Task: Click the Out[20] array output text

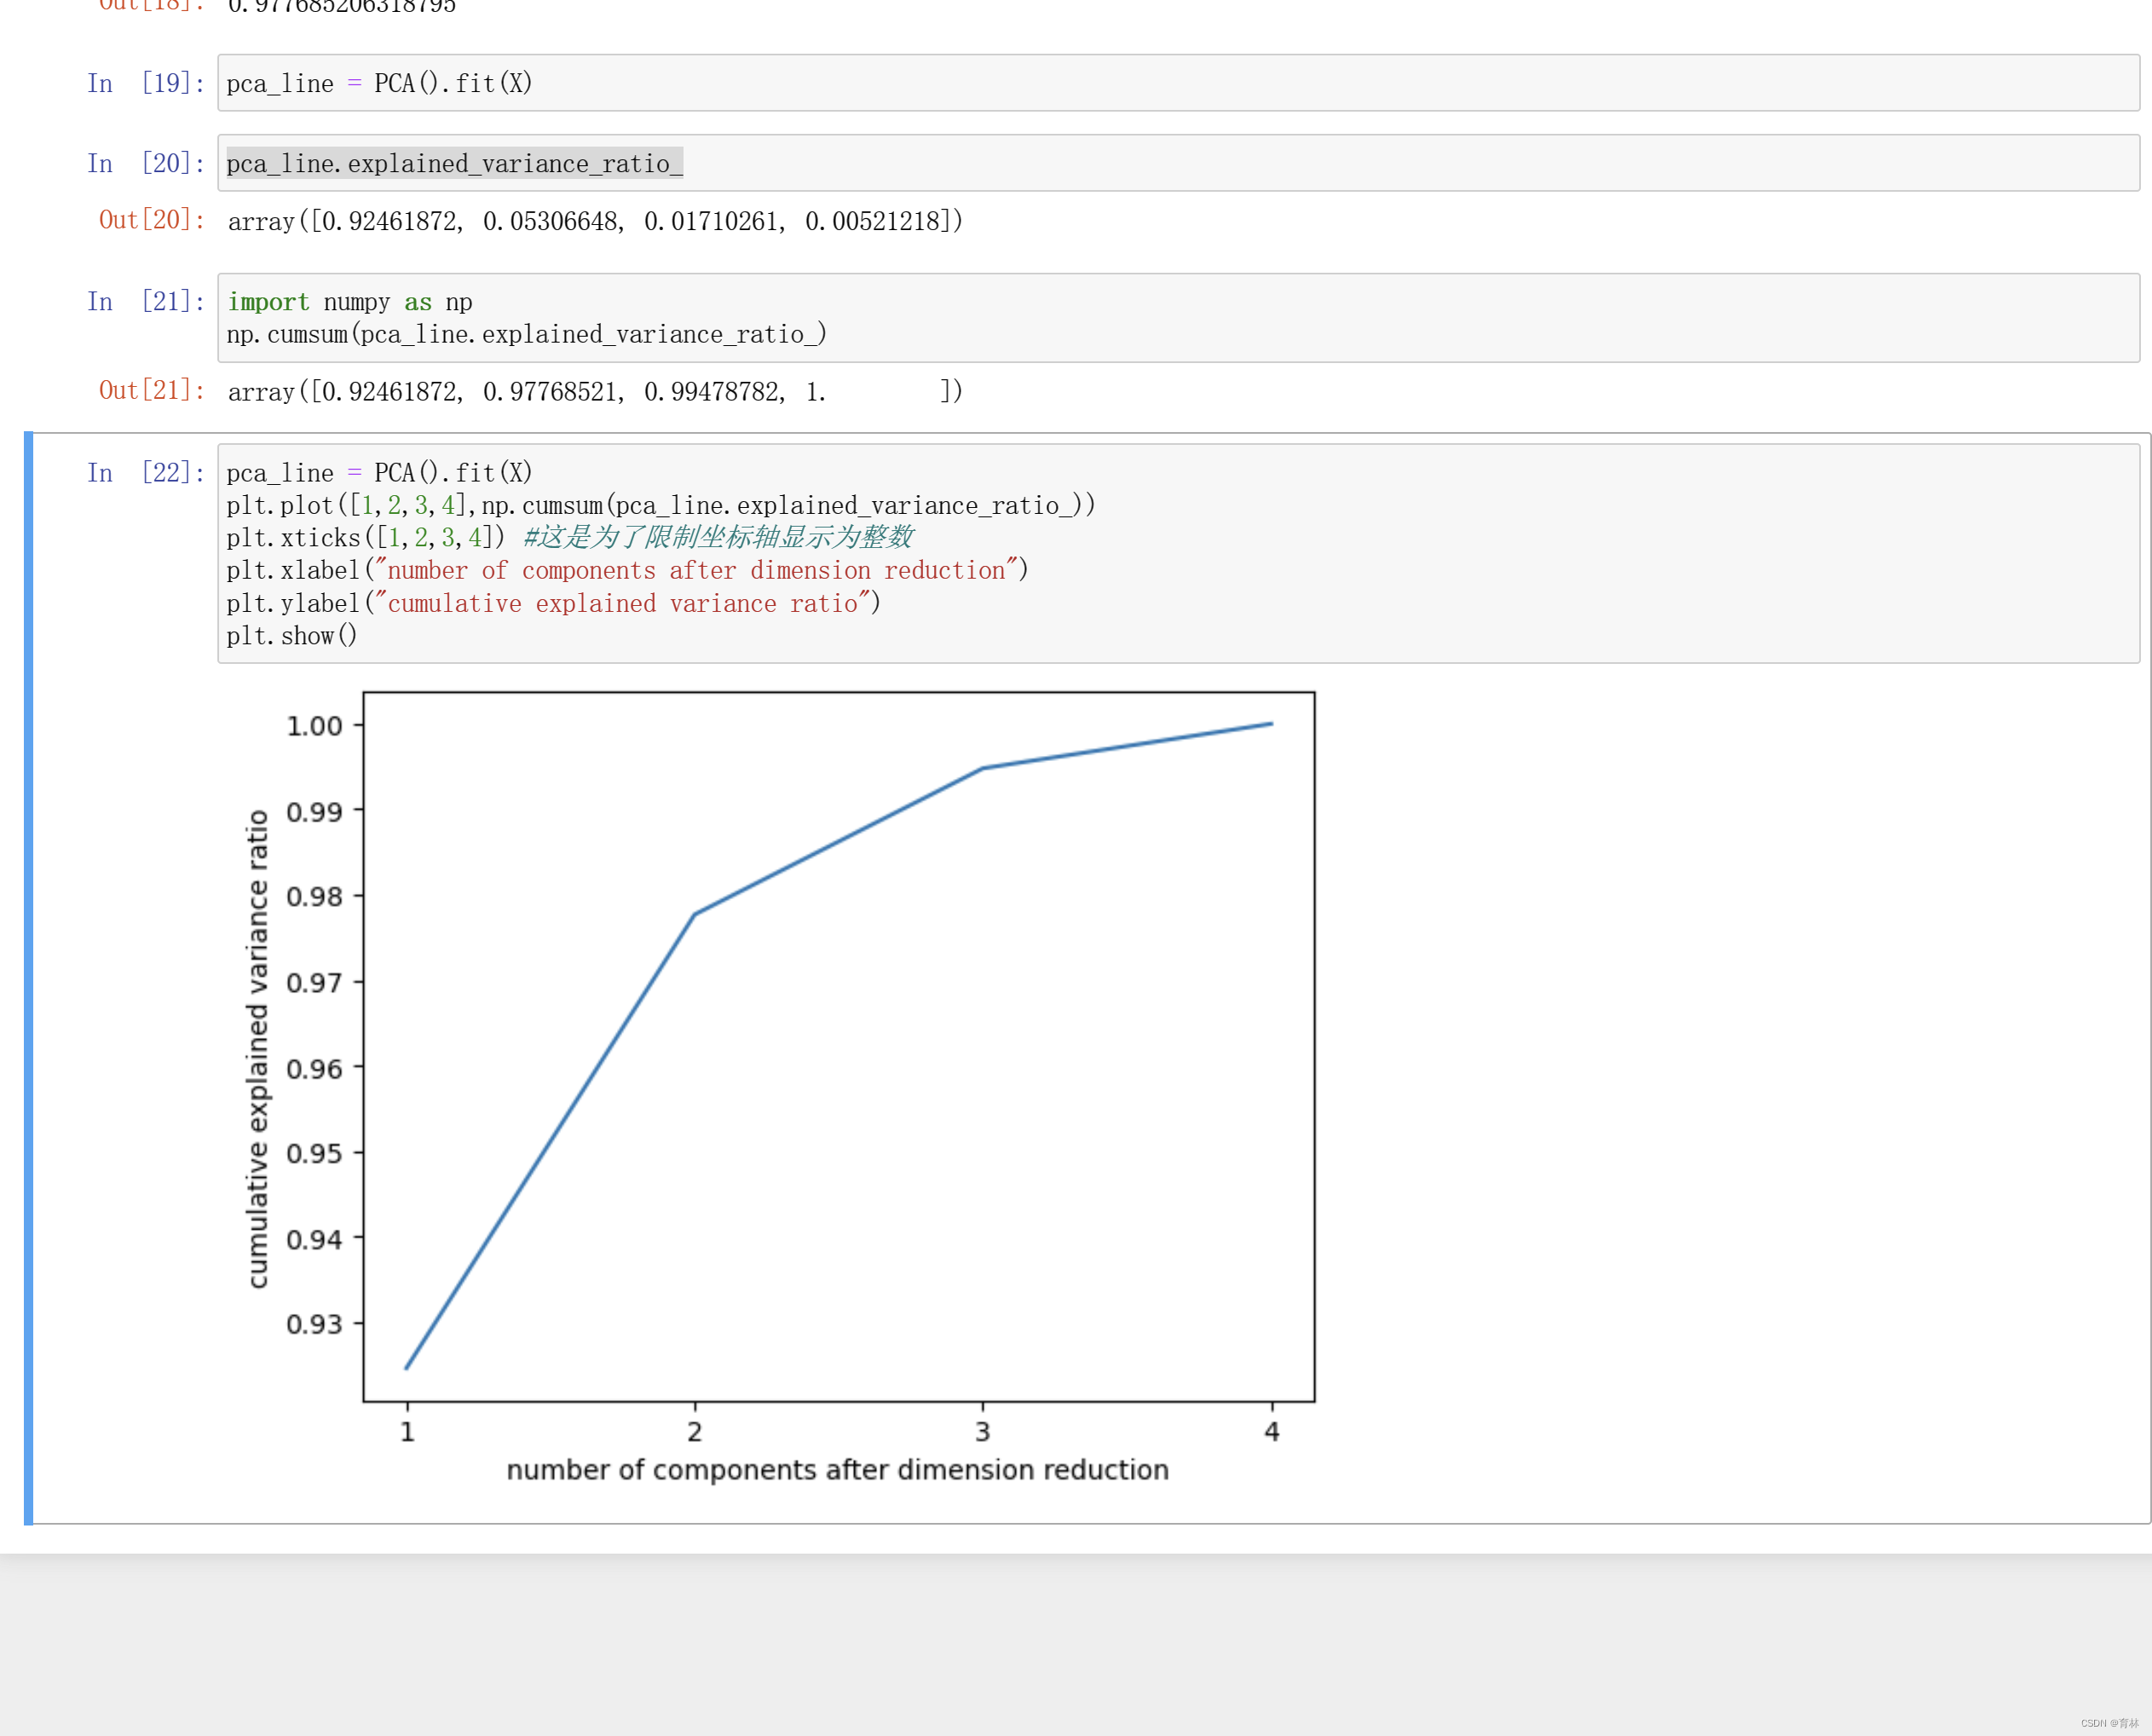Action: [595, 221]
